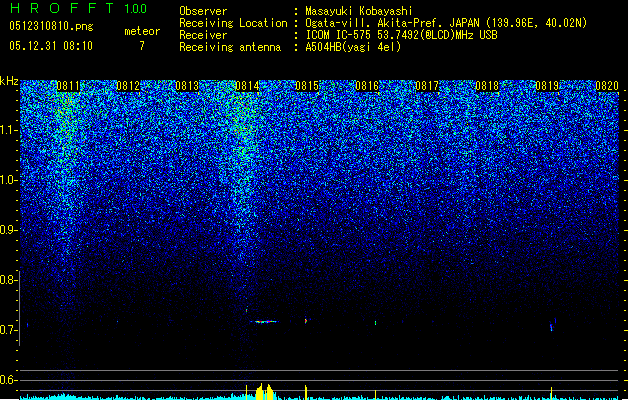Click the large yellow intensity peak after 0814
This screenshot has width=629, height=400.
[265, 392]
